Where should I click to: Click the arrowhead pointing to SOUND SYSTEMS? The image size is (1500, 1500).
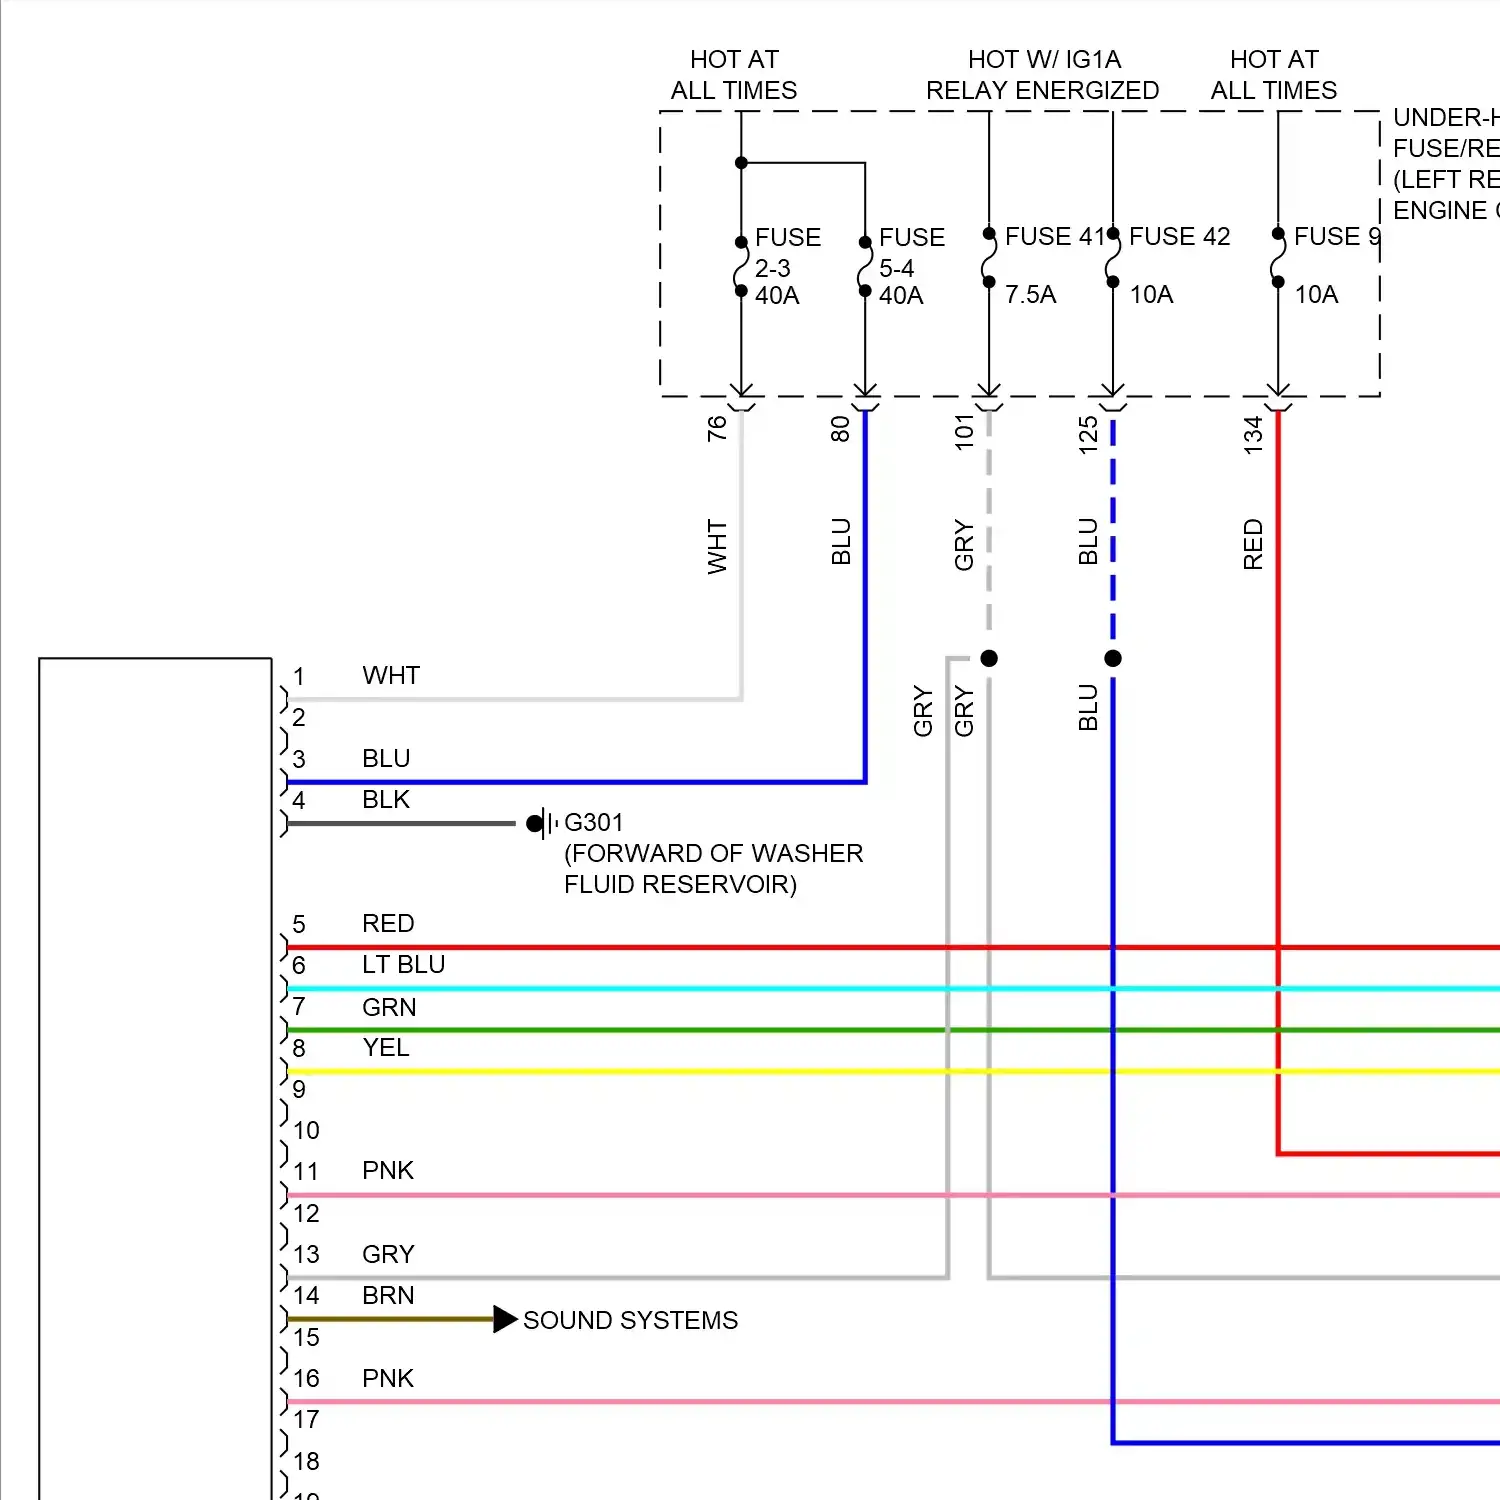tap(506, 1319)
